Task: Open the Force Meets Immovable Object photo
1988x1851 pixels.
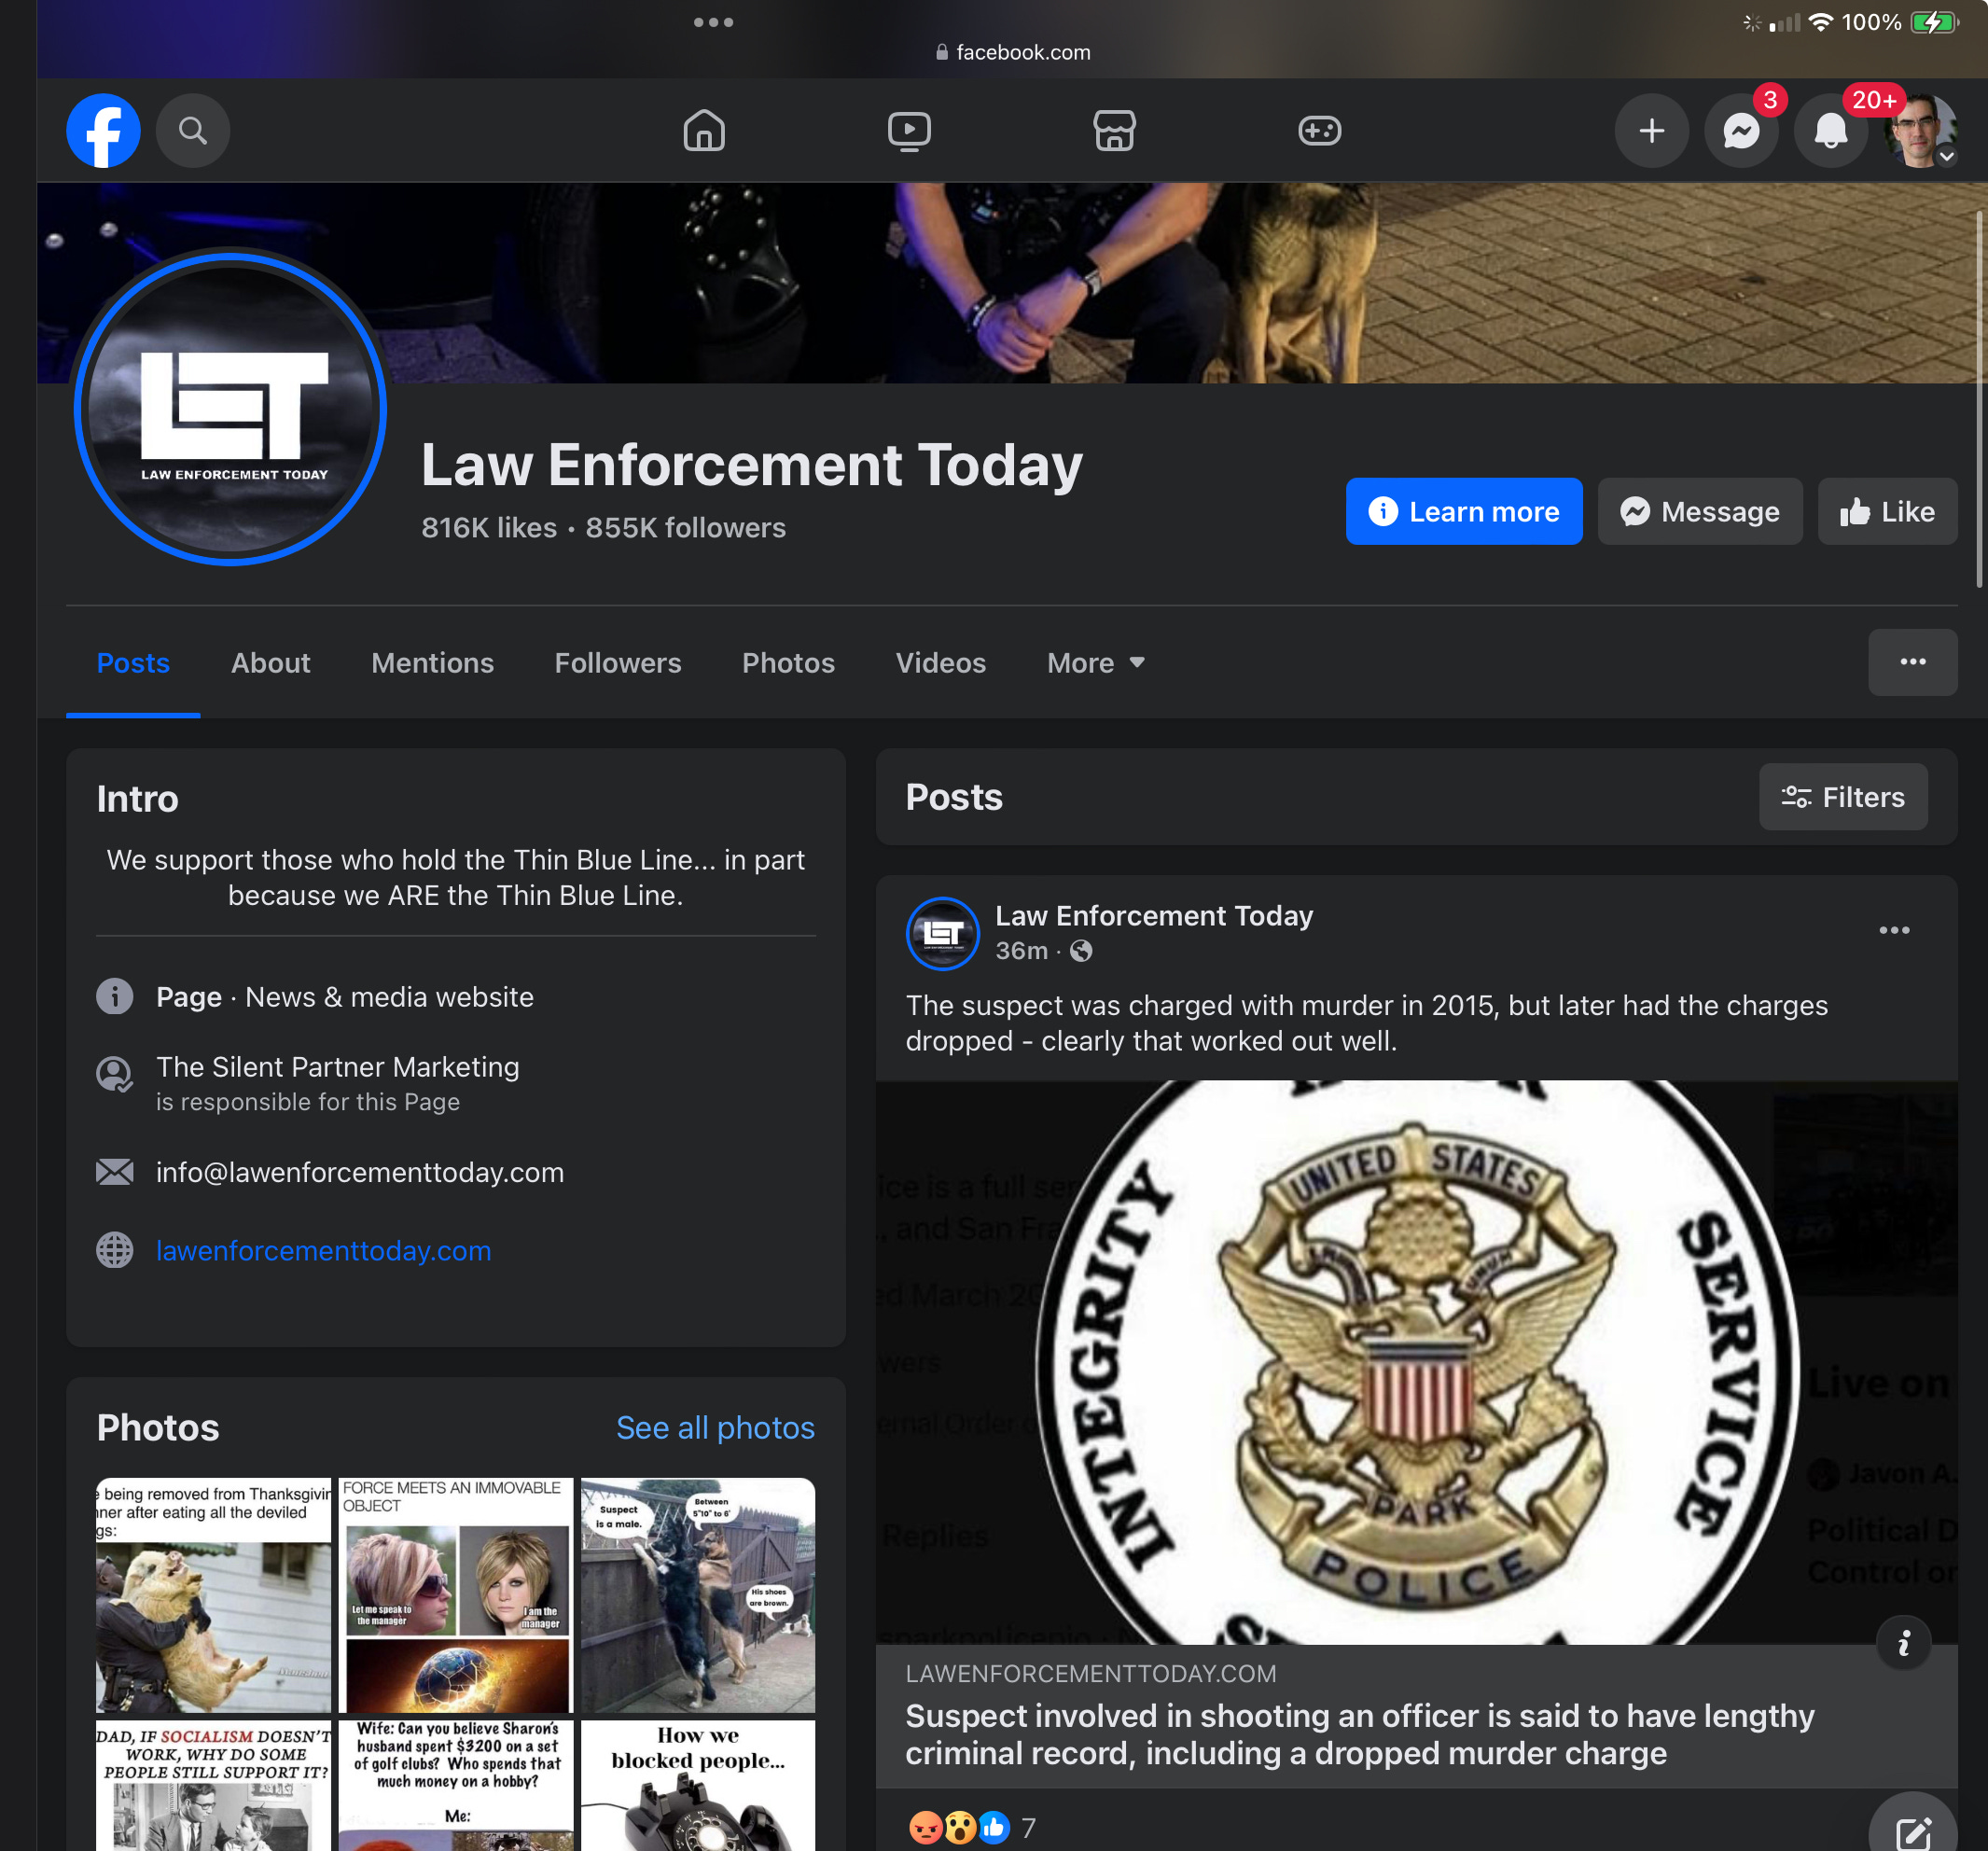Action: tap(456, 1595)
